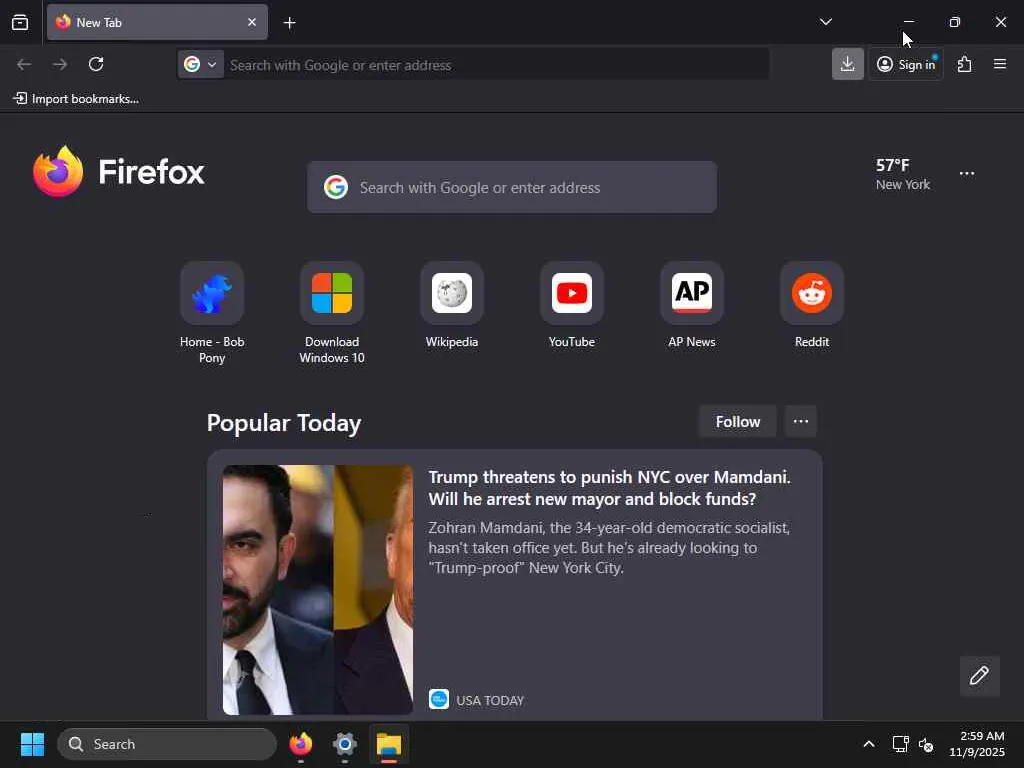Image resolution: width=1024 pixels, height=768 pixels.
Task: Click the Firefox logo
Action: (x=118, y=172)
